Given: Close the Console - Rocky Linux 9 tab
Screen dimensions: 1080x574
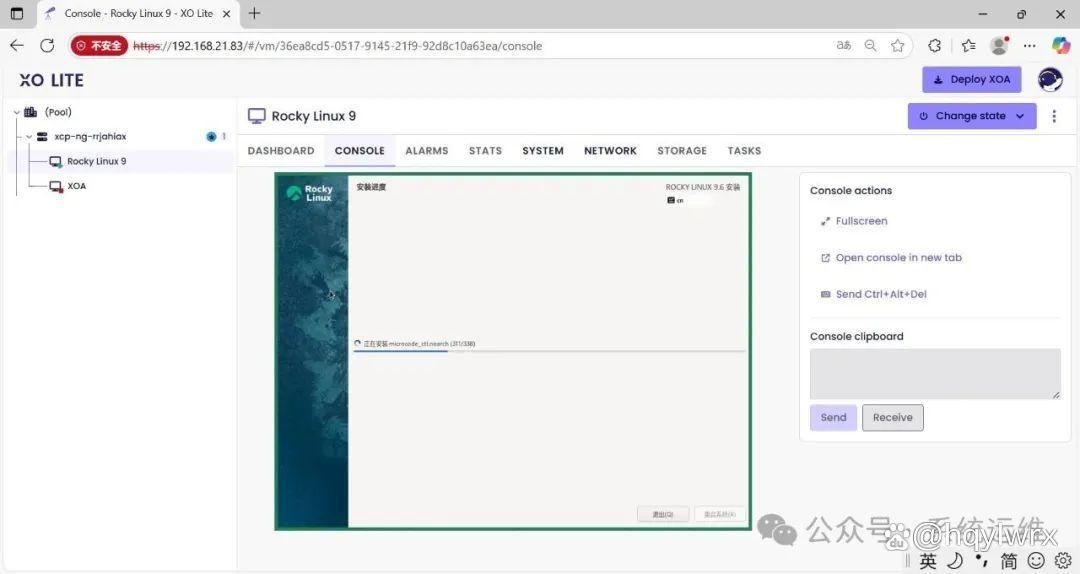Looking at the screenshot, I should (x=227, y=14).
